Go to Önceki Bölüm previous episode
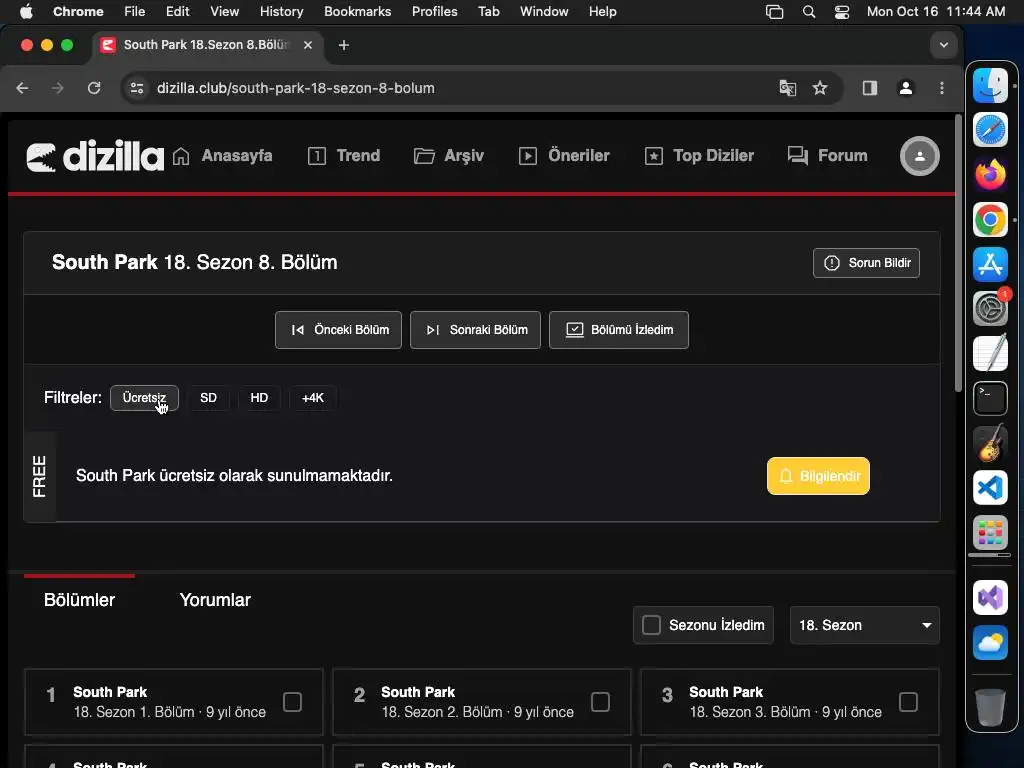 click(338, 330)
